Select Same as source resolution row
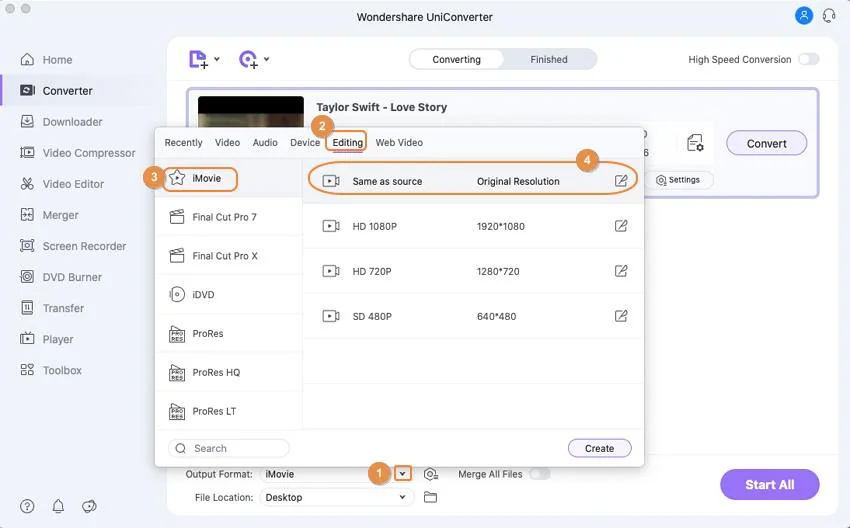 pyautogui.click(x=473, y=181)
